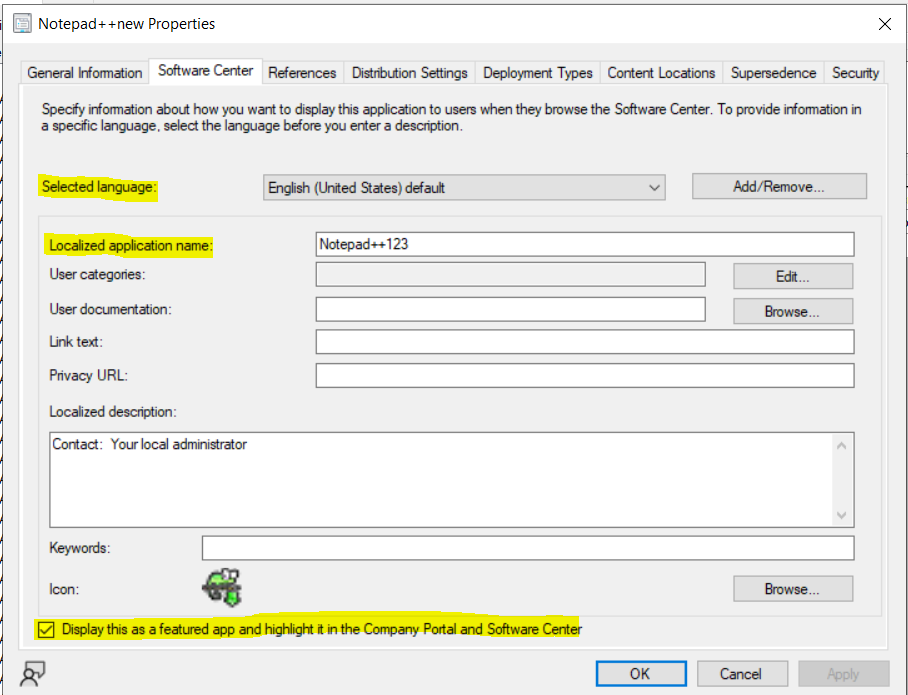Screen dimensions: 908x695
Task: Click the description scrollbar down arrow
Action: pyautogui.click(x=842, y=515)
